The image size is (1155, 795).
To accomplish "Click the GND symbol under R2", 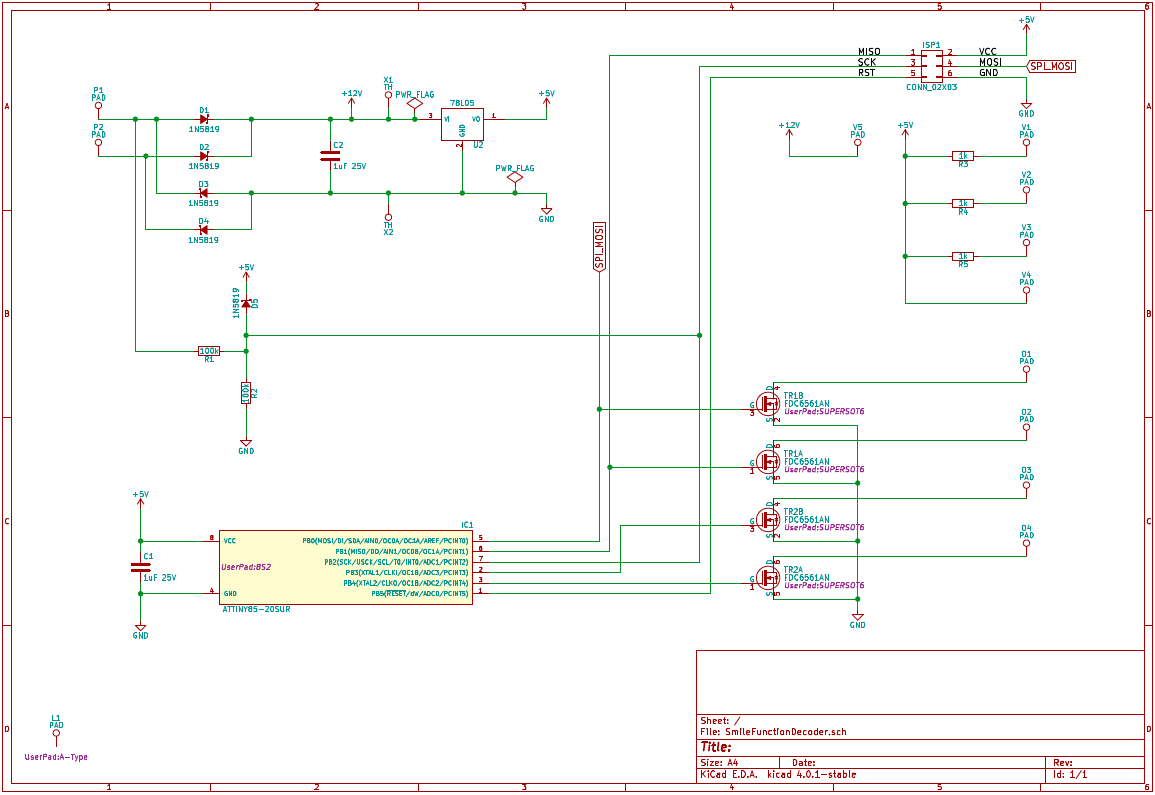I will pos(246,444).
